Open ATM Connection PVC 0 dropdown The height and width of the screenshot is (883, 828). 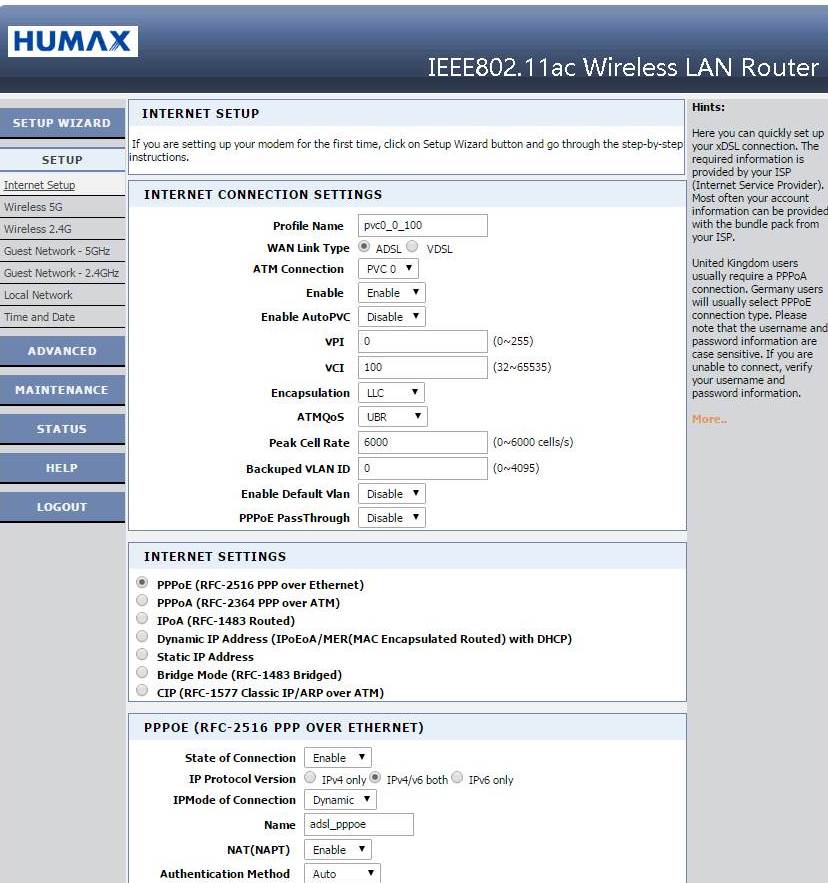[388, 269]
